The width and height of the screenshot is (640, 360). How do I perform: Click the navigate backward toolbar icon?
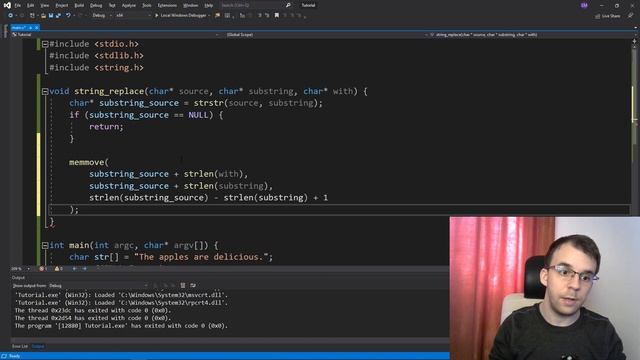[10, 16]
